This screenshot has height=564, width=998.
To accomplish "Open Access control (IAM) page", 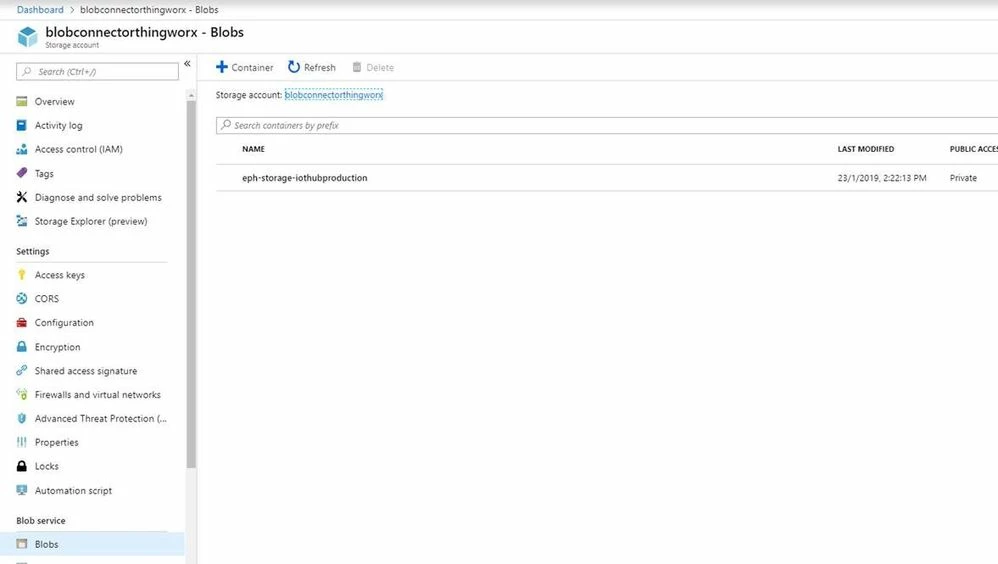I will pos(78,150).
